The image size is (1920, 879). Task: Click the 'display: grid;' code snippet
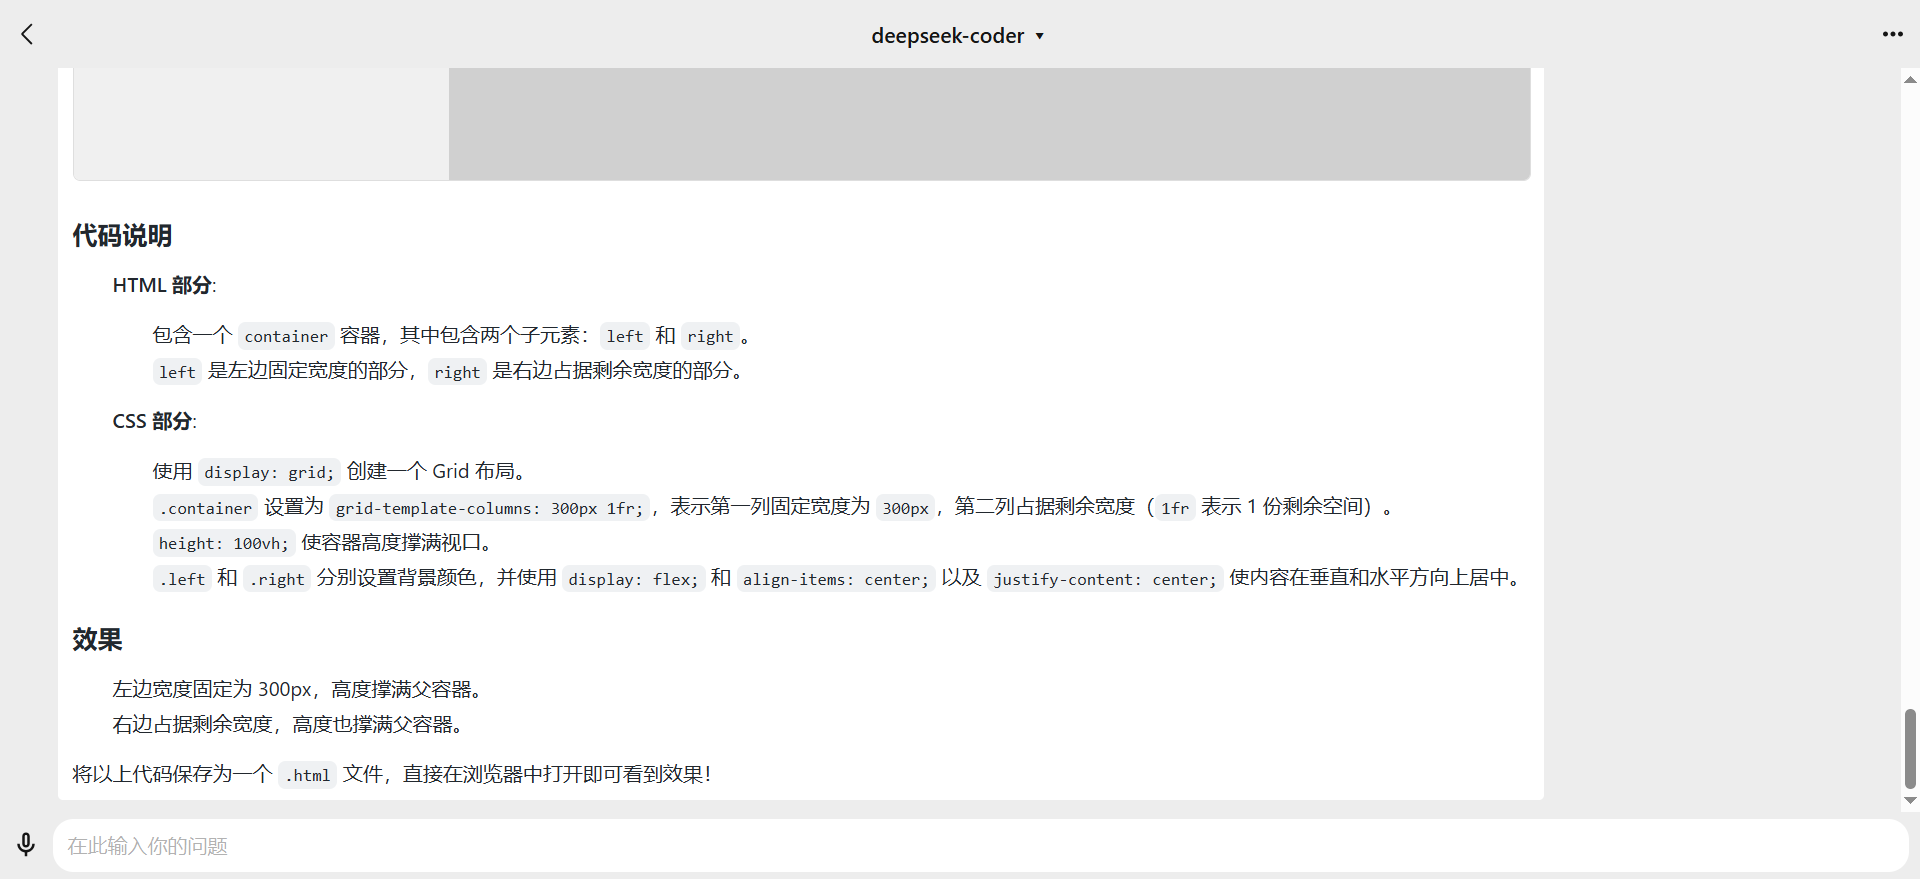(x=269, y=472)
